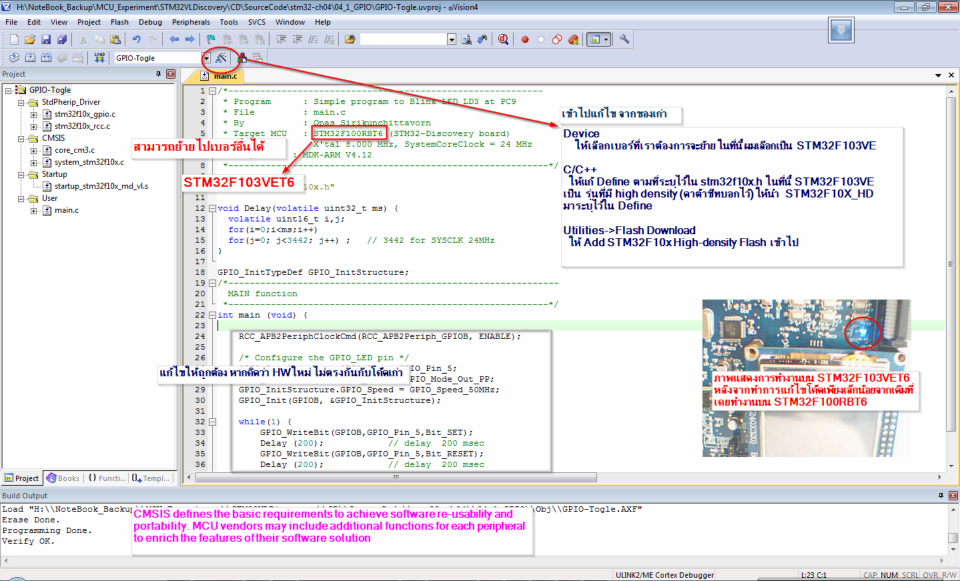960x581 pixels.
Task: Collapse the User group
Action: [x=21, y=198]
